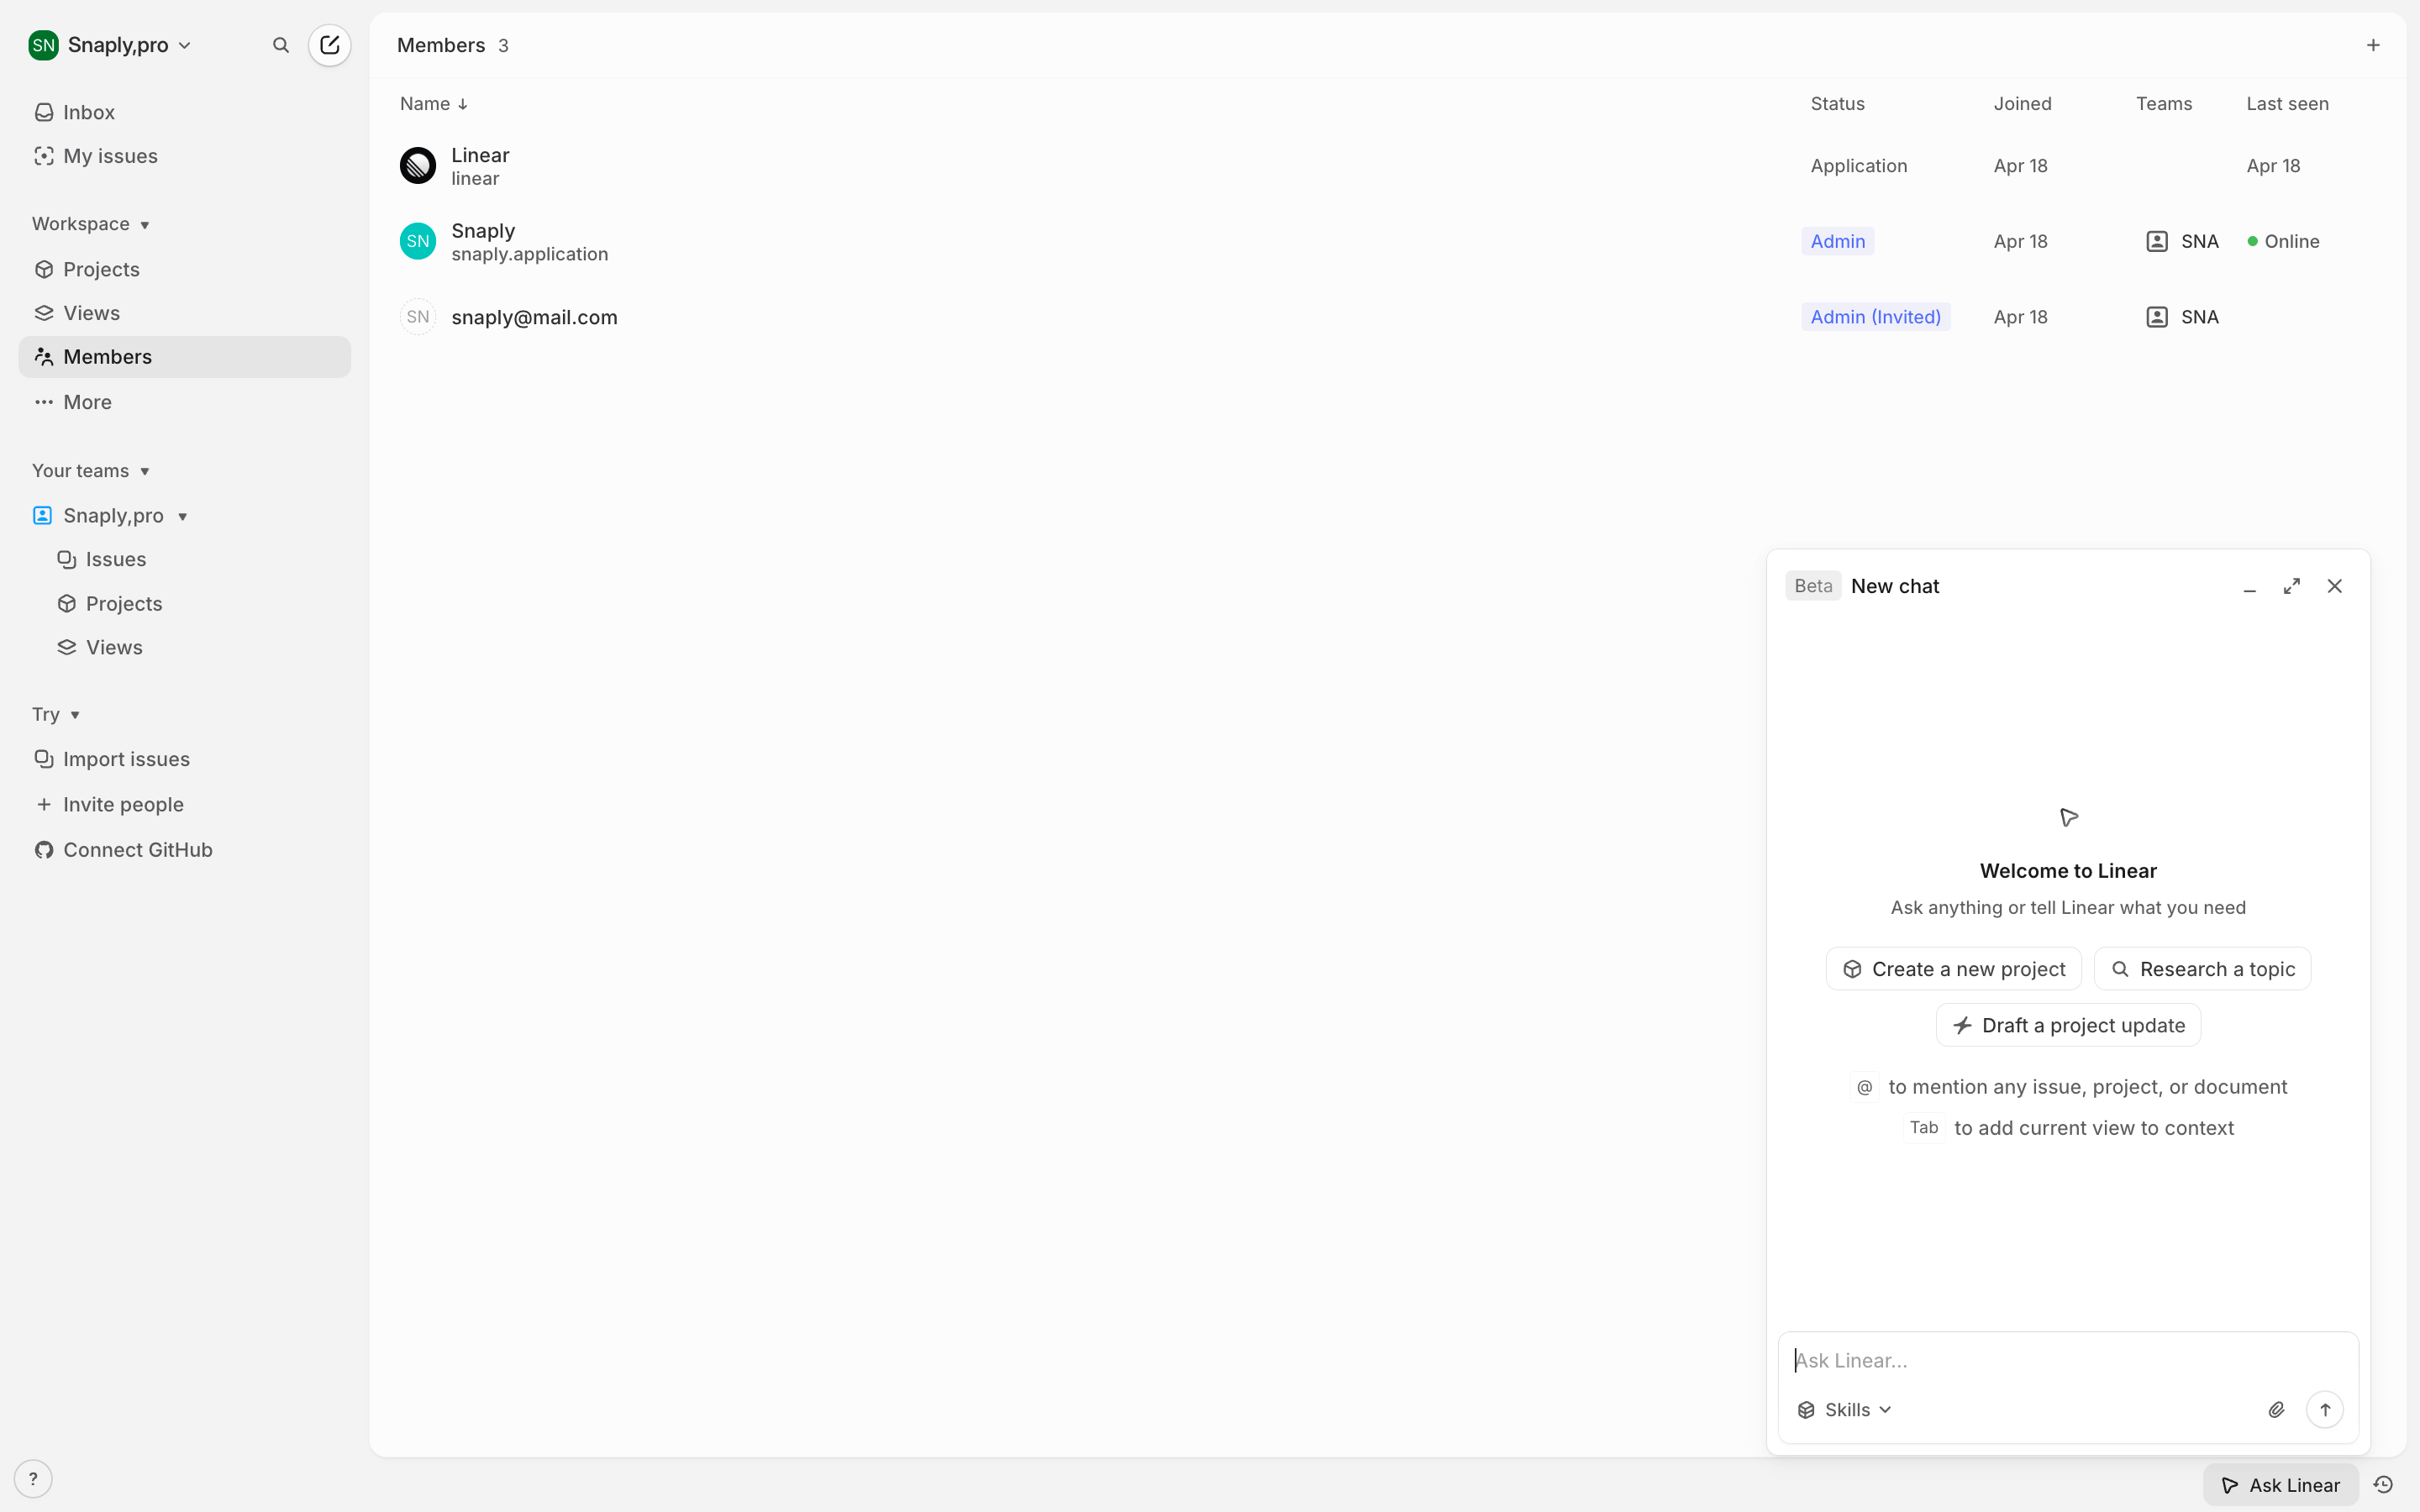Click the Beta badge in chat header

[x=1813, y=586]
